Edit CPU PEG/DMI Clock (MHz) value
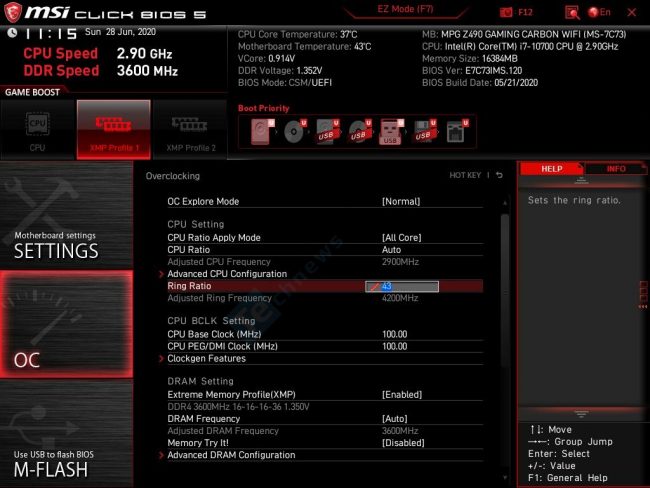The image size is (650, 488). 395,346
